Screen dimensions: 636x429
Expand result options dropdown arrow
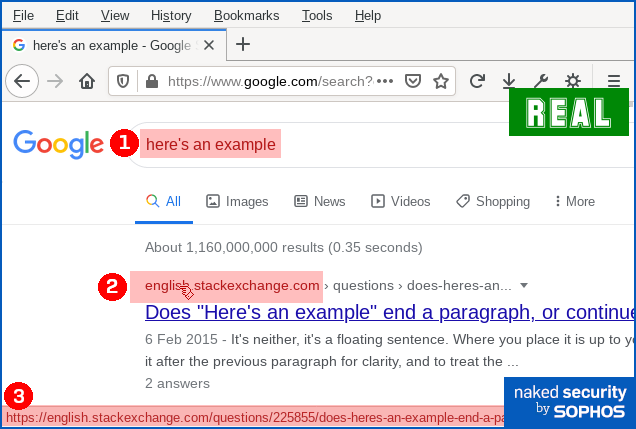[x=524, y=285]
